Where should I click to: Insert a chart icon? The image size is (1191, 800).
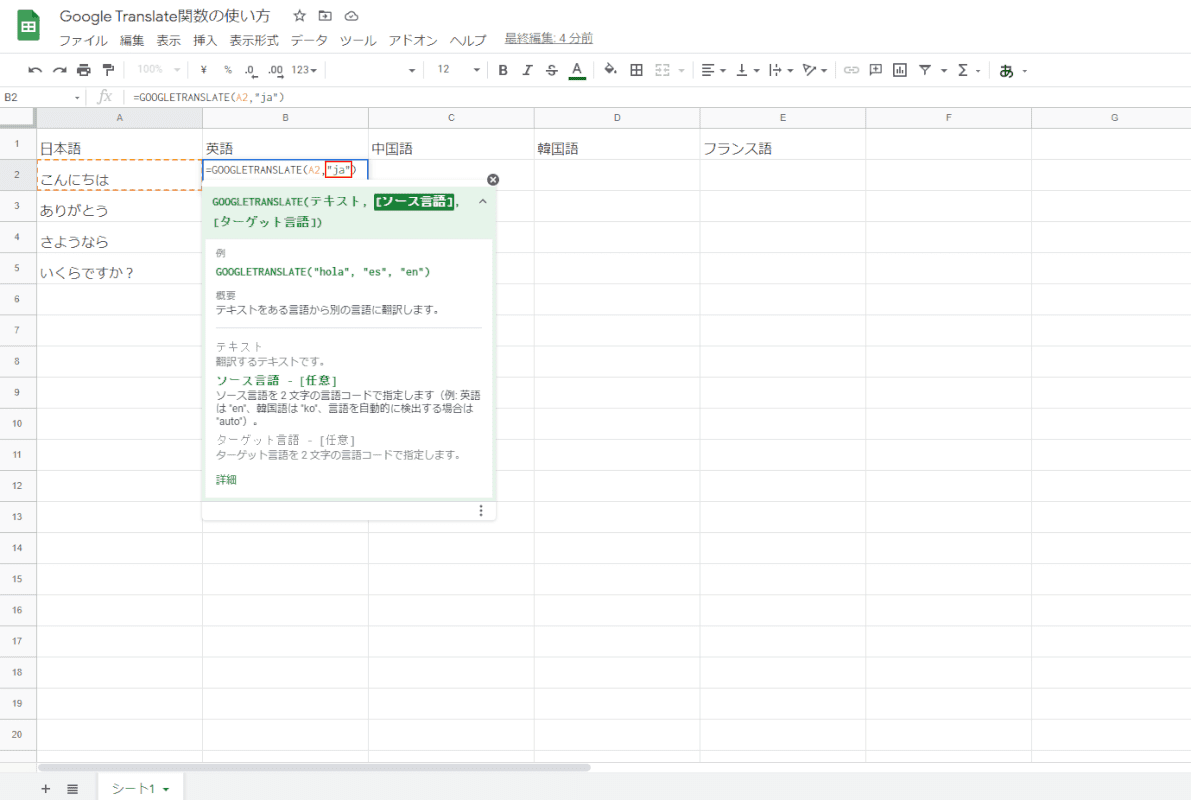tap(900, 70)
